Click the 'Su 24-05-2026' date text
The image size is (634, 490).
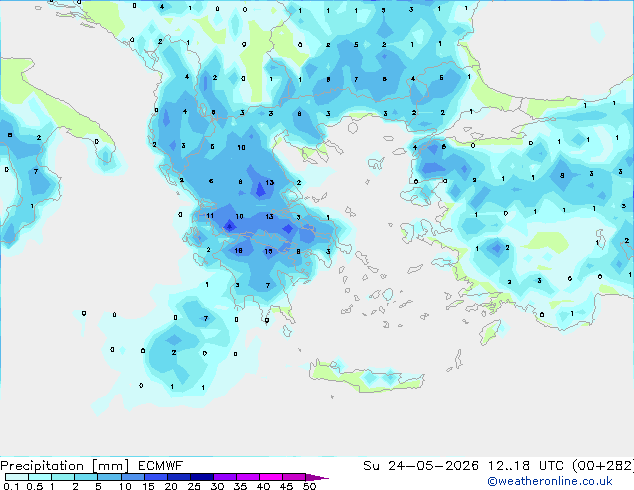tap(421, 466)
